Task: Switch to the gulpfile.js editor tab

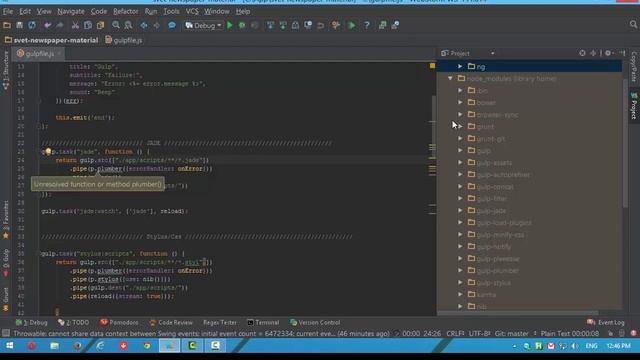Action: pos(39,53)
